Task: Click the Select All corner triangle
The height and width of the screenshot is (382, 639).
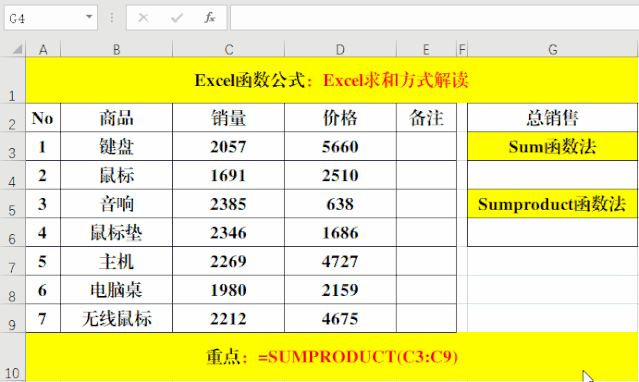Action: [x=16, y=49]
